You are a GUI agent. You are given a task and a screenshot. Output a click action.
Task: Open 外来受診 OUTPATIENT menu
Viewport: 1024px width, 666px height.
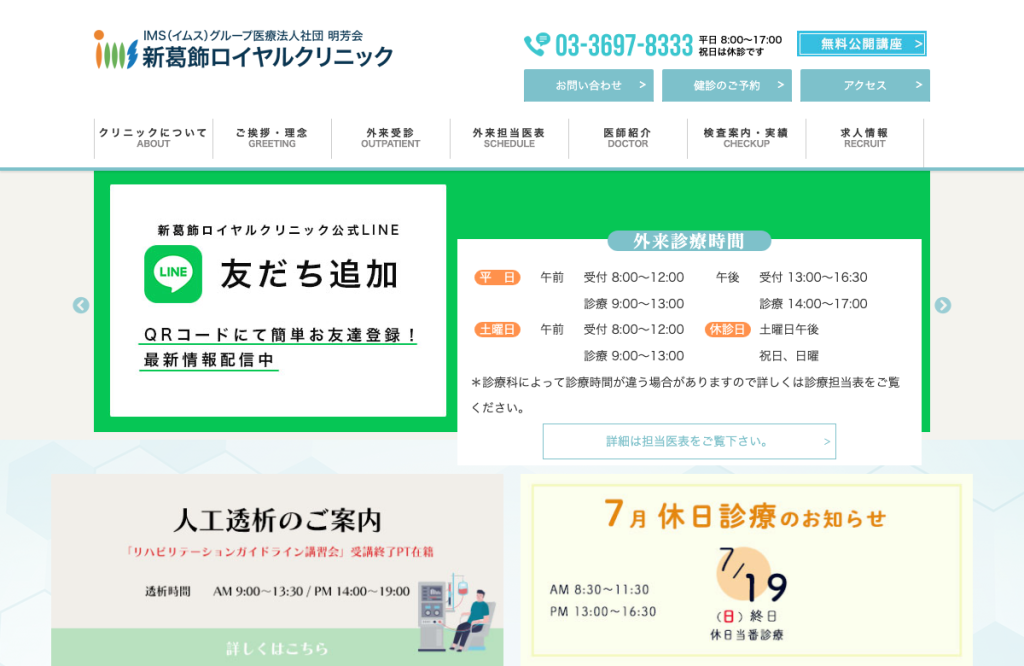[391, 138]
